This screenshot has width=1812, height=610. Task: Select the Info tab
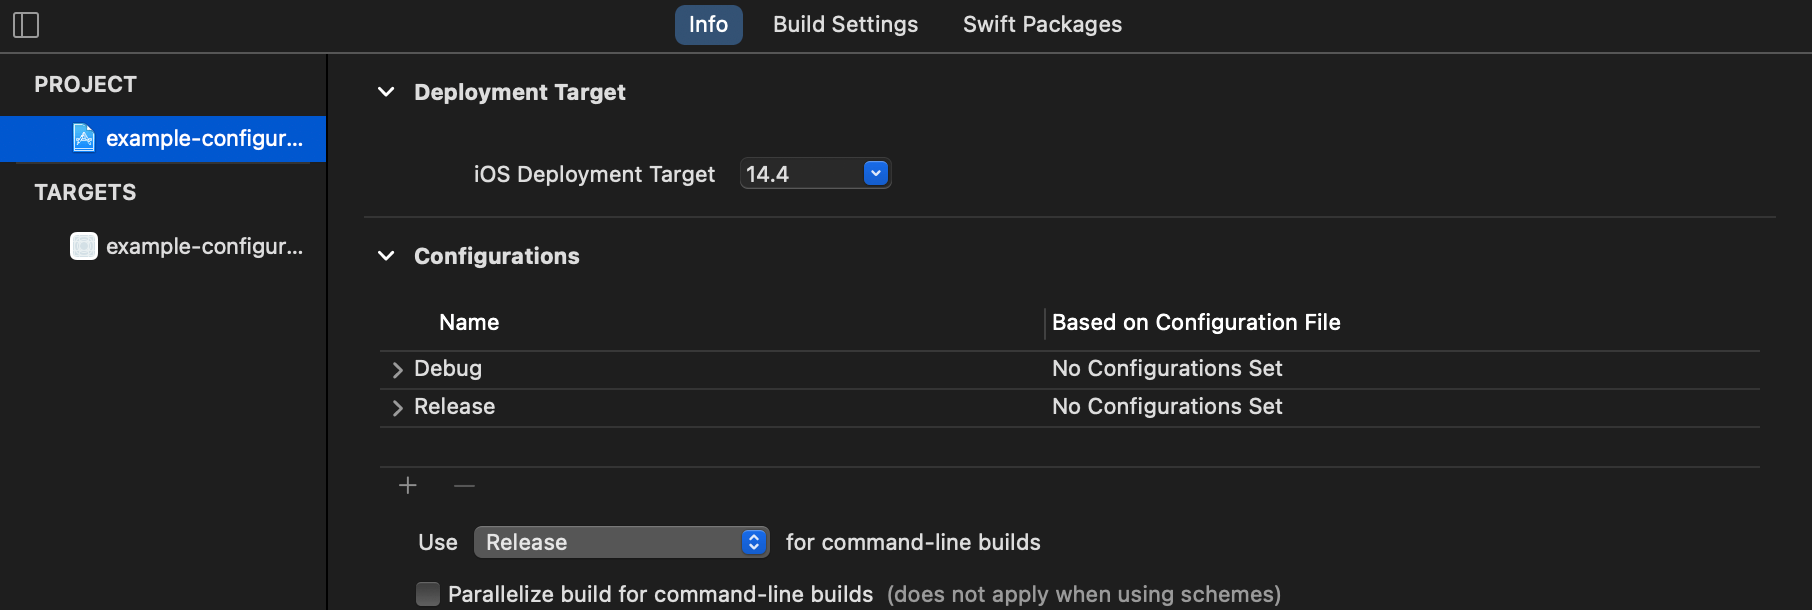tap(708, 25)
